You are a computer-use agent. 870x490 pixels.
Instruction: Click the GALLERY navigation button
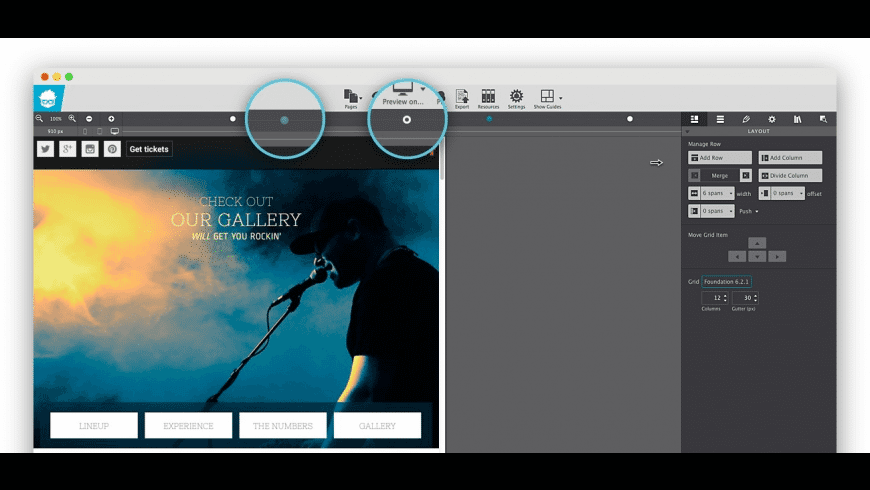377,426
